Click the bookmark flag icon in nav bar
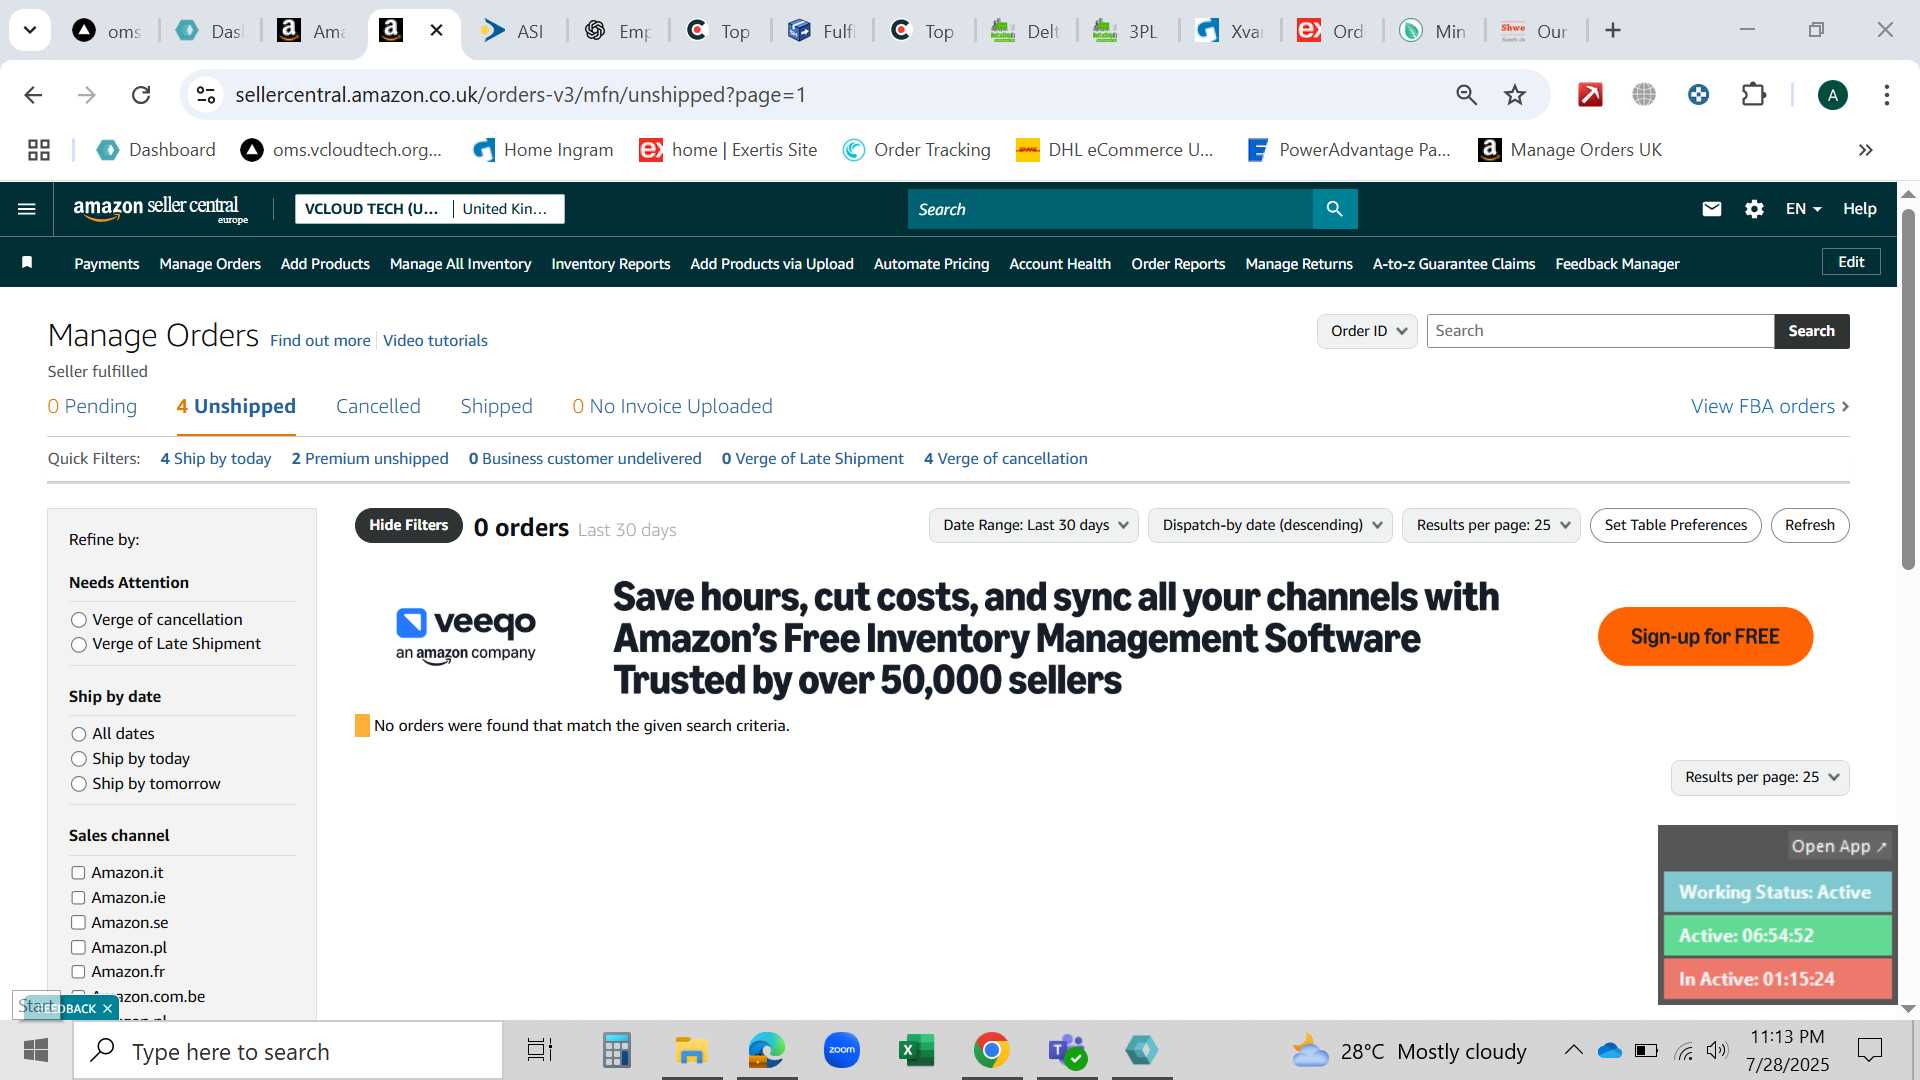This screenshot has height=1080, width=1920. 27,263
